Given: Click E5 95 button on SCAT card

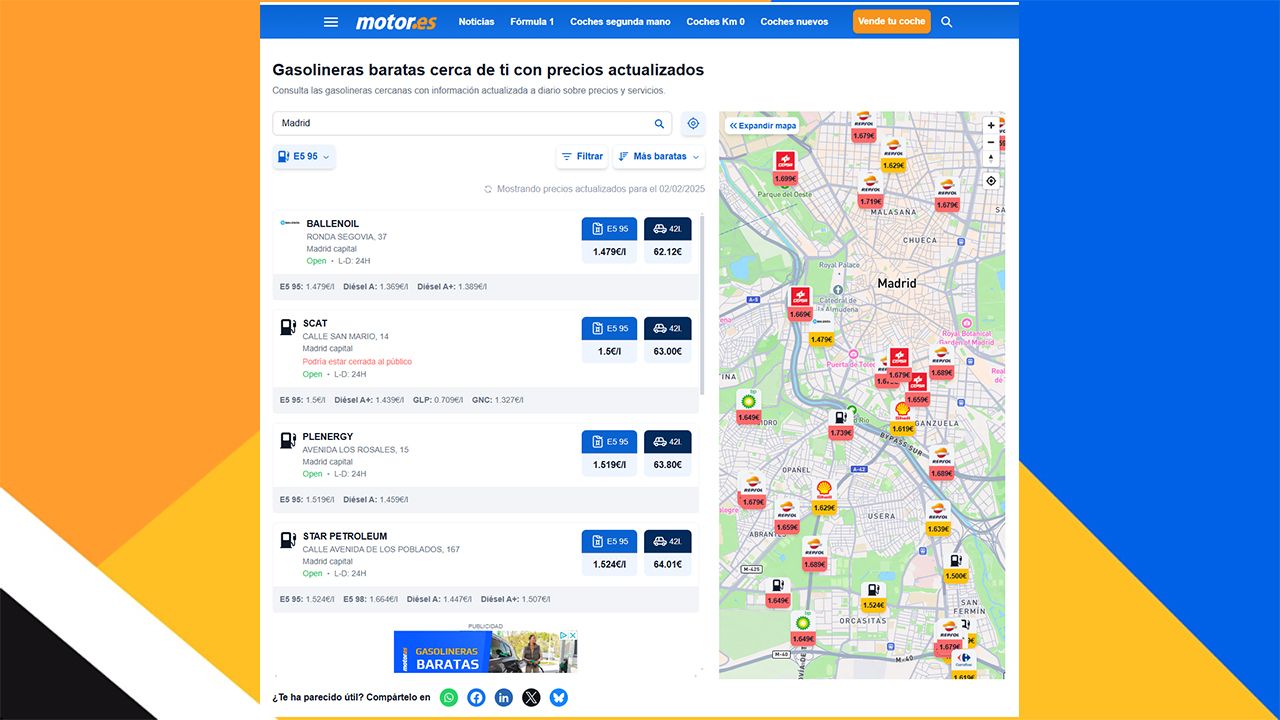Looking at the screenshot, I should point(609,328).
